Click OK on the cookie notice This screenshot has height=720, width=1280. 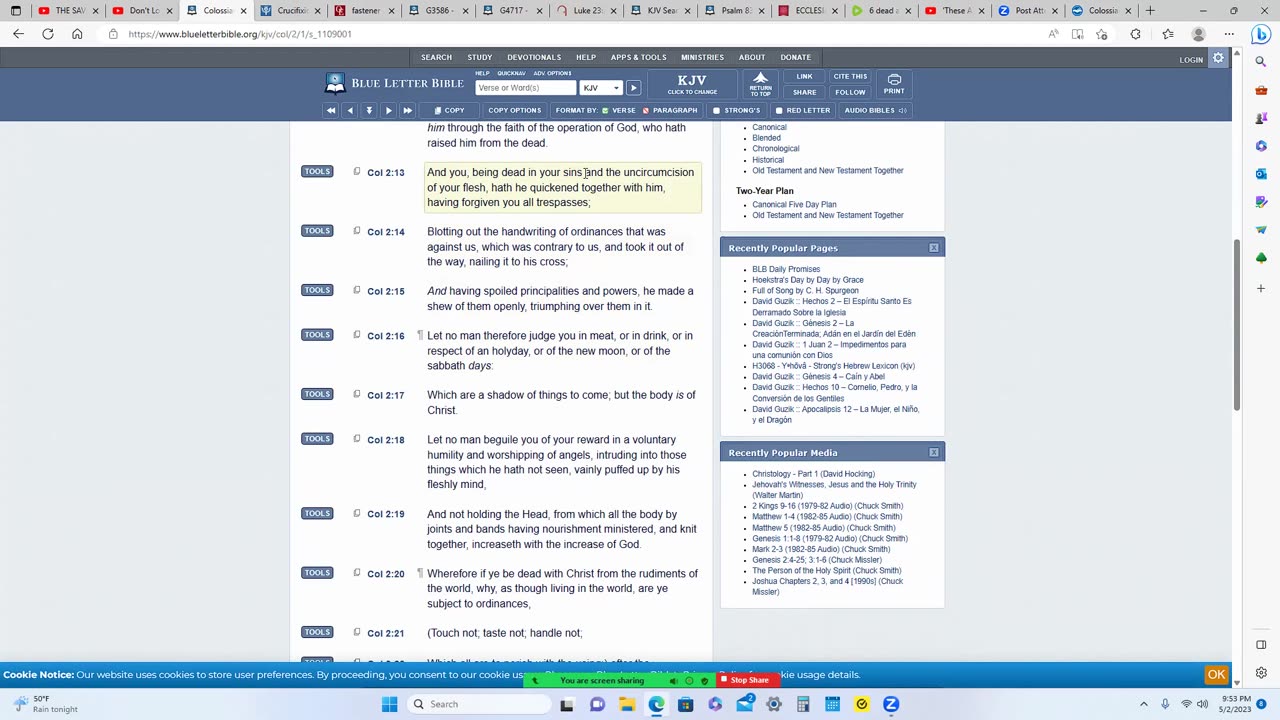[x=1216, y=675]
